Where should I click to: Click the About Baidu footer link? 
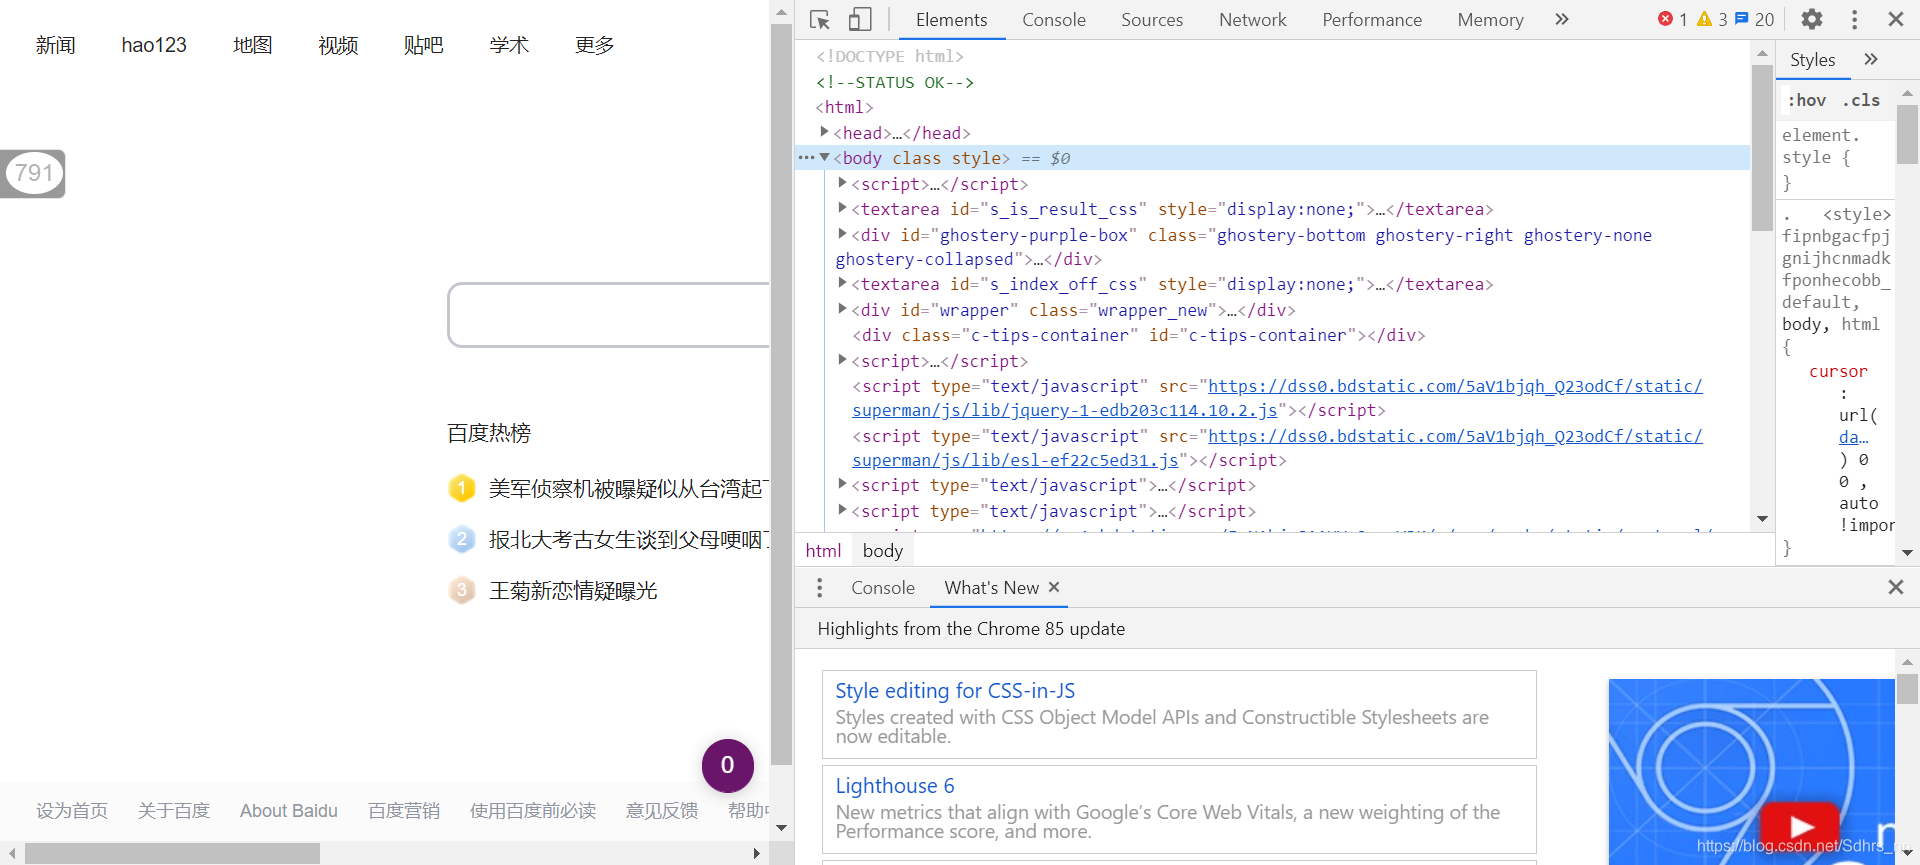[289, 811]
